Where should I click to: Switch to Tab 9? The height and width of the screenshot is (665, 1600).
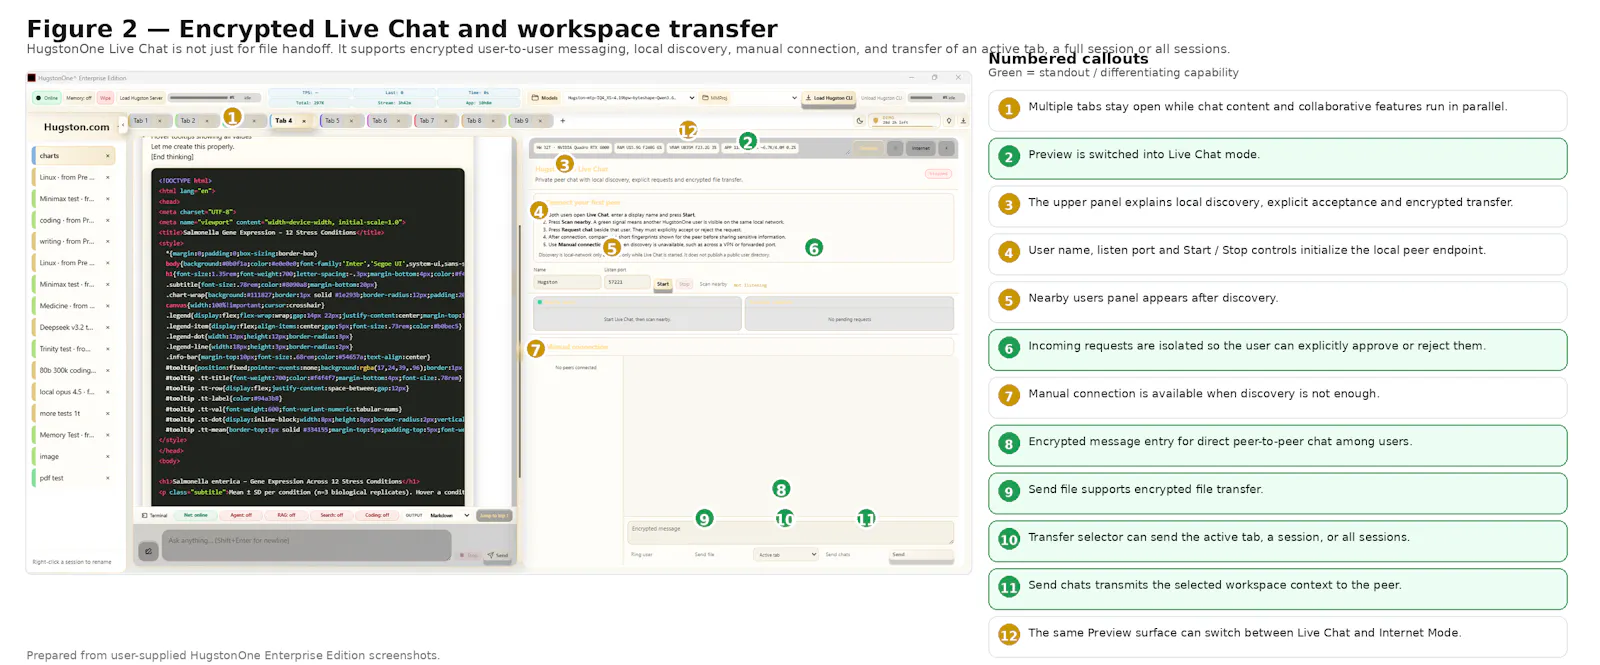(x=521, y=121)
